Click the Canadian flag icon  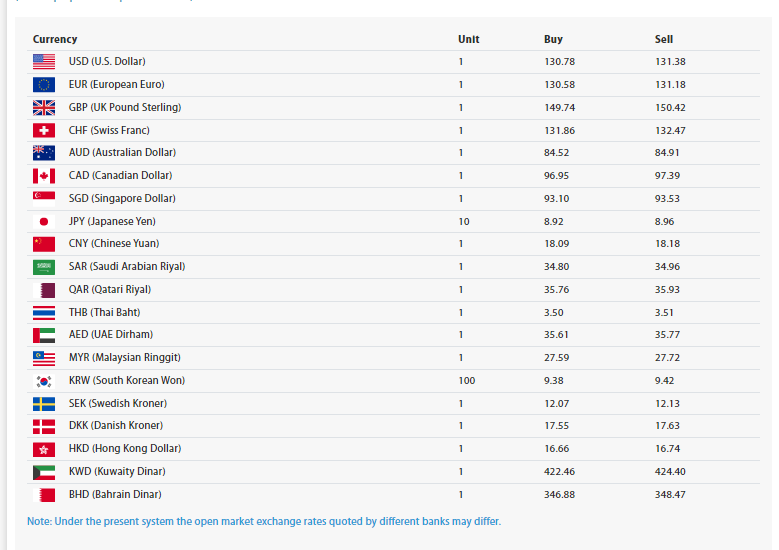pos(44,176)
